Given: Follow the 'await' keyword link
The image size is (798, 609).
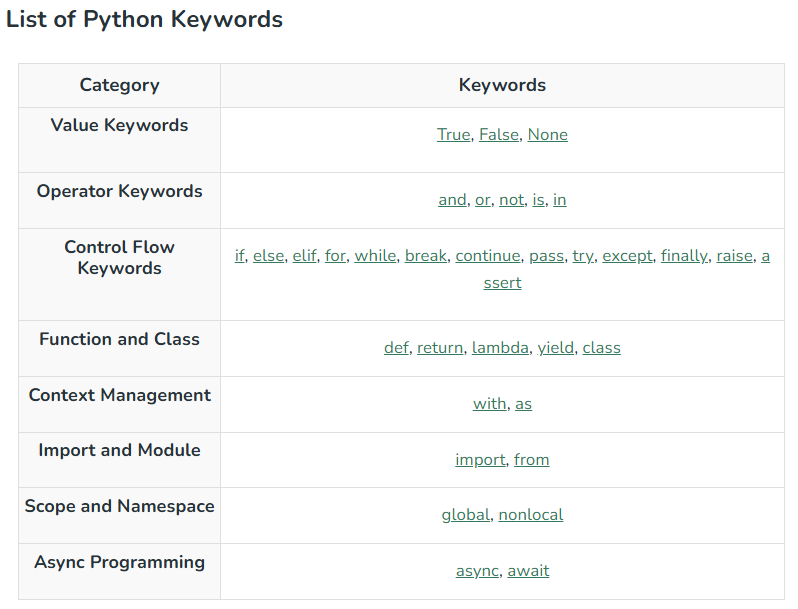Looking at the screenshot, I should (x=528, y=571).
